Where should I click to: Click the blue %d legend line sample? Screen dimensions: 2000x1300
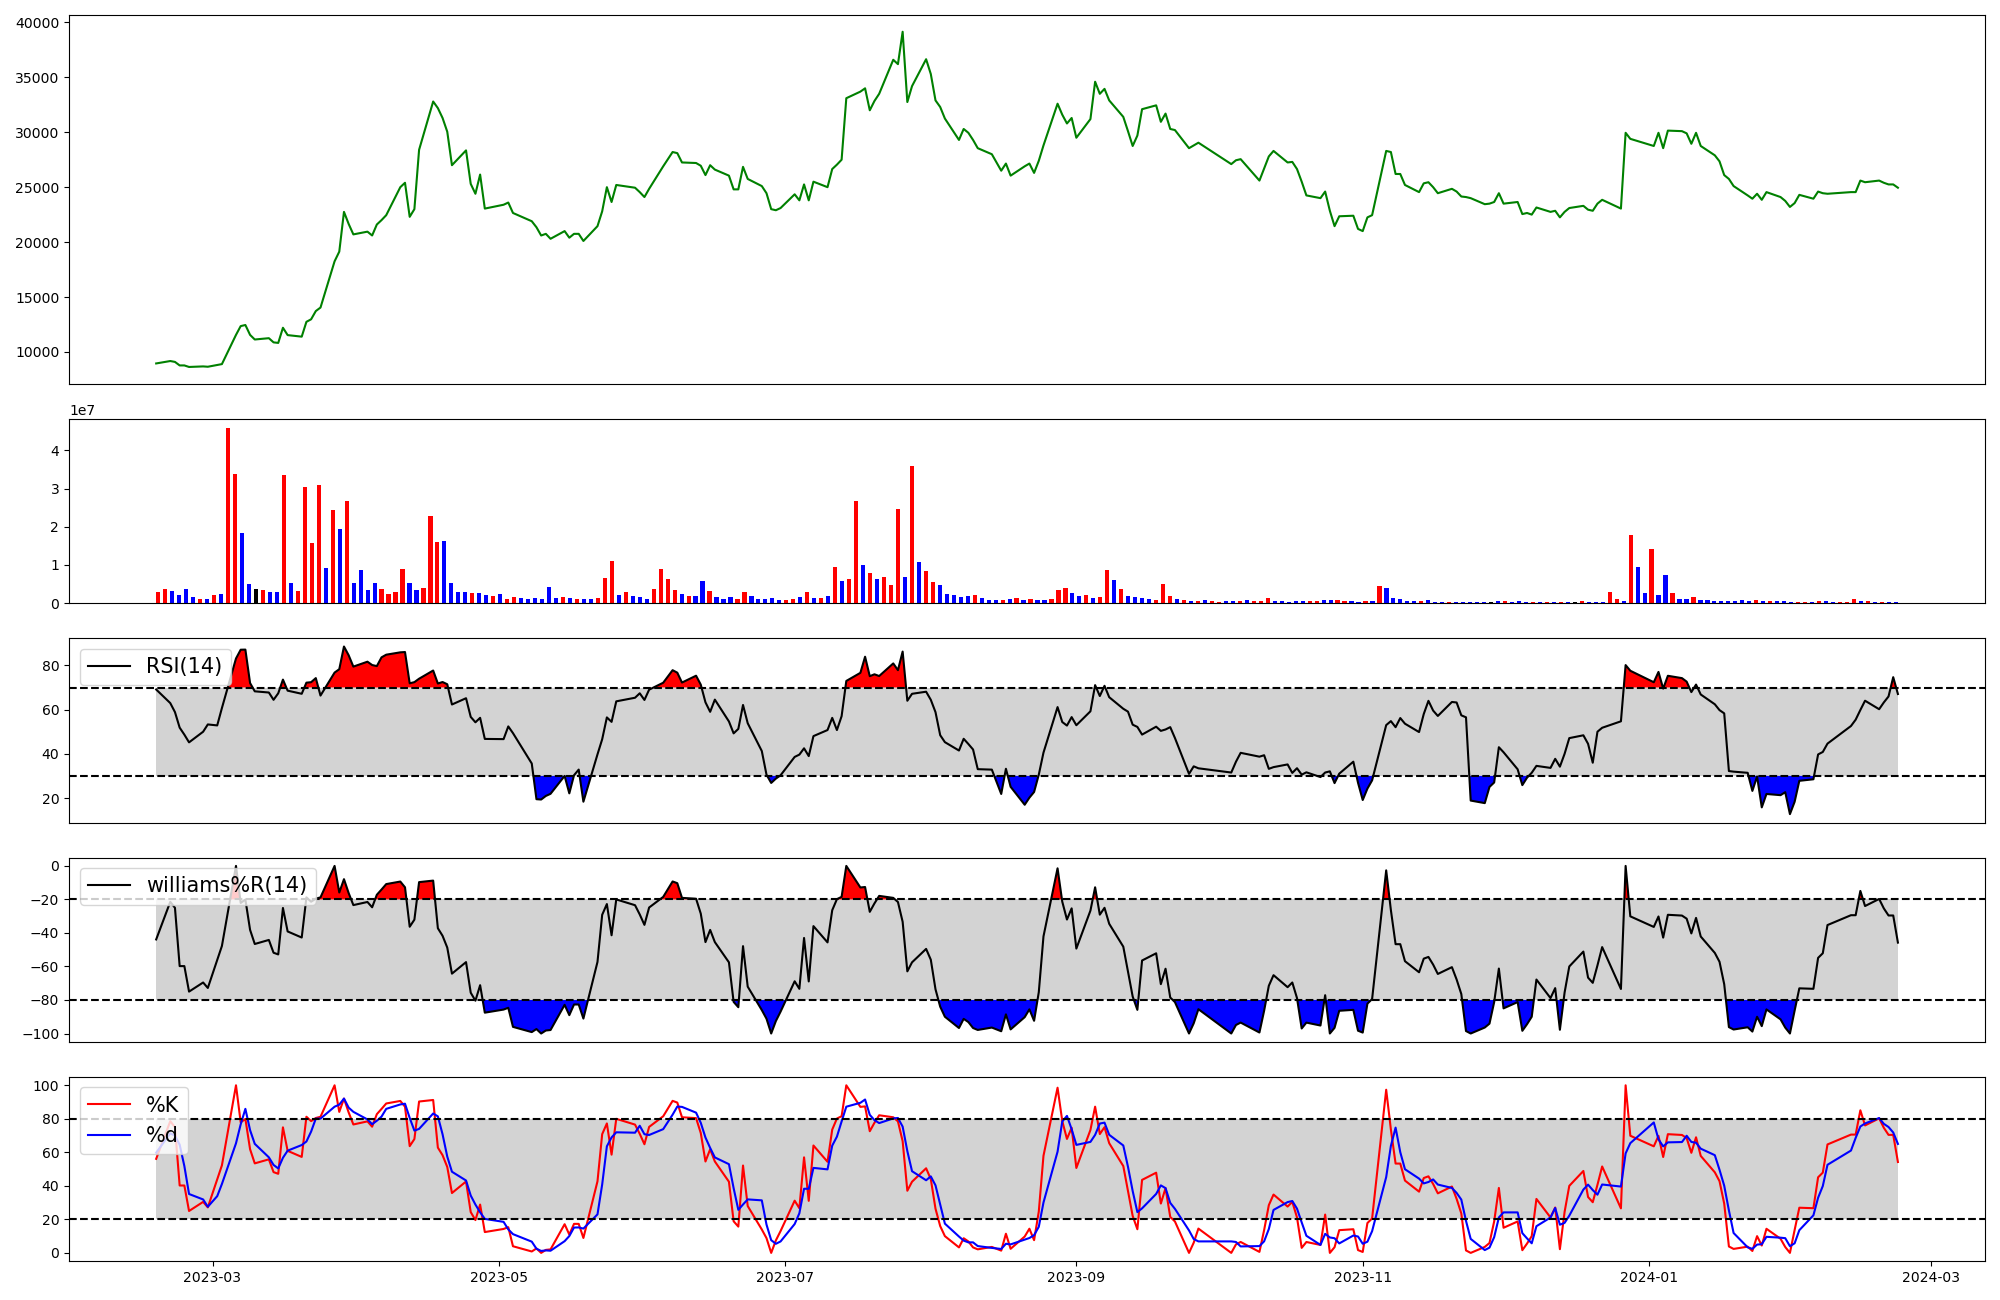click(110, 1135)
